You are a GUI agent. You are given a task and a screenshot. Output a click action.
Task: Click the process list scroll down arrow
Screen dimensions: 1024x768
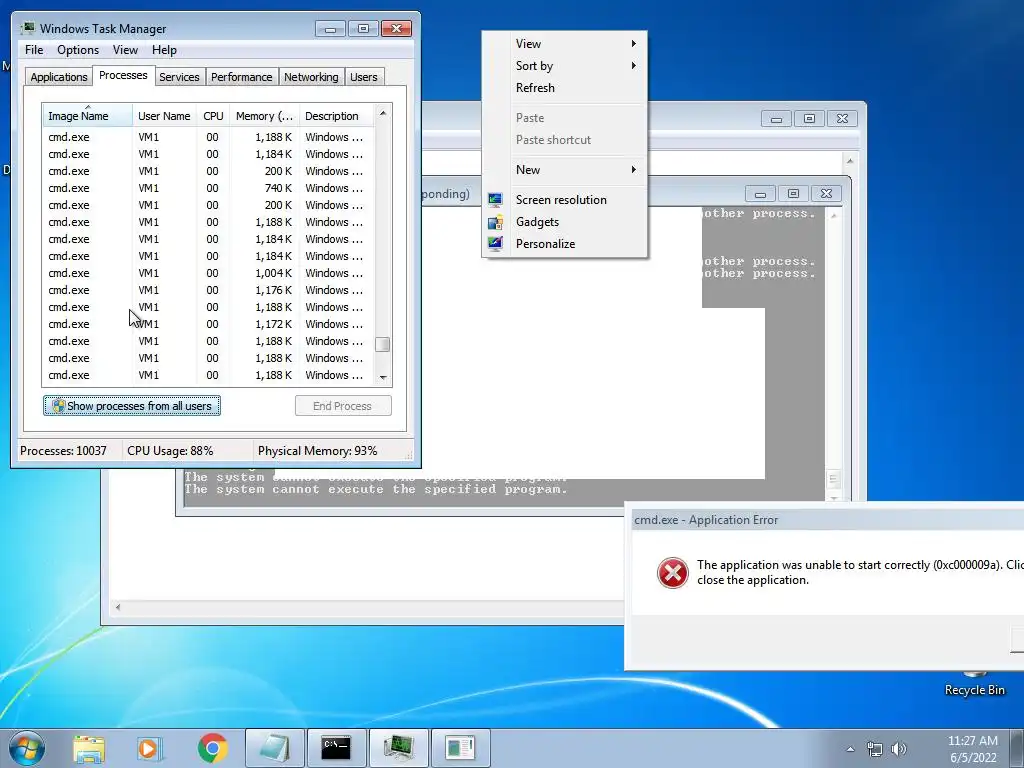[383, 377]
